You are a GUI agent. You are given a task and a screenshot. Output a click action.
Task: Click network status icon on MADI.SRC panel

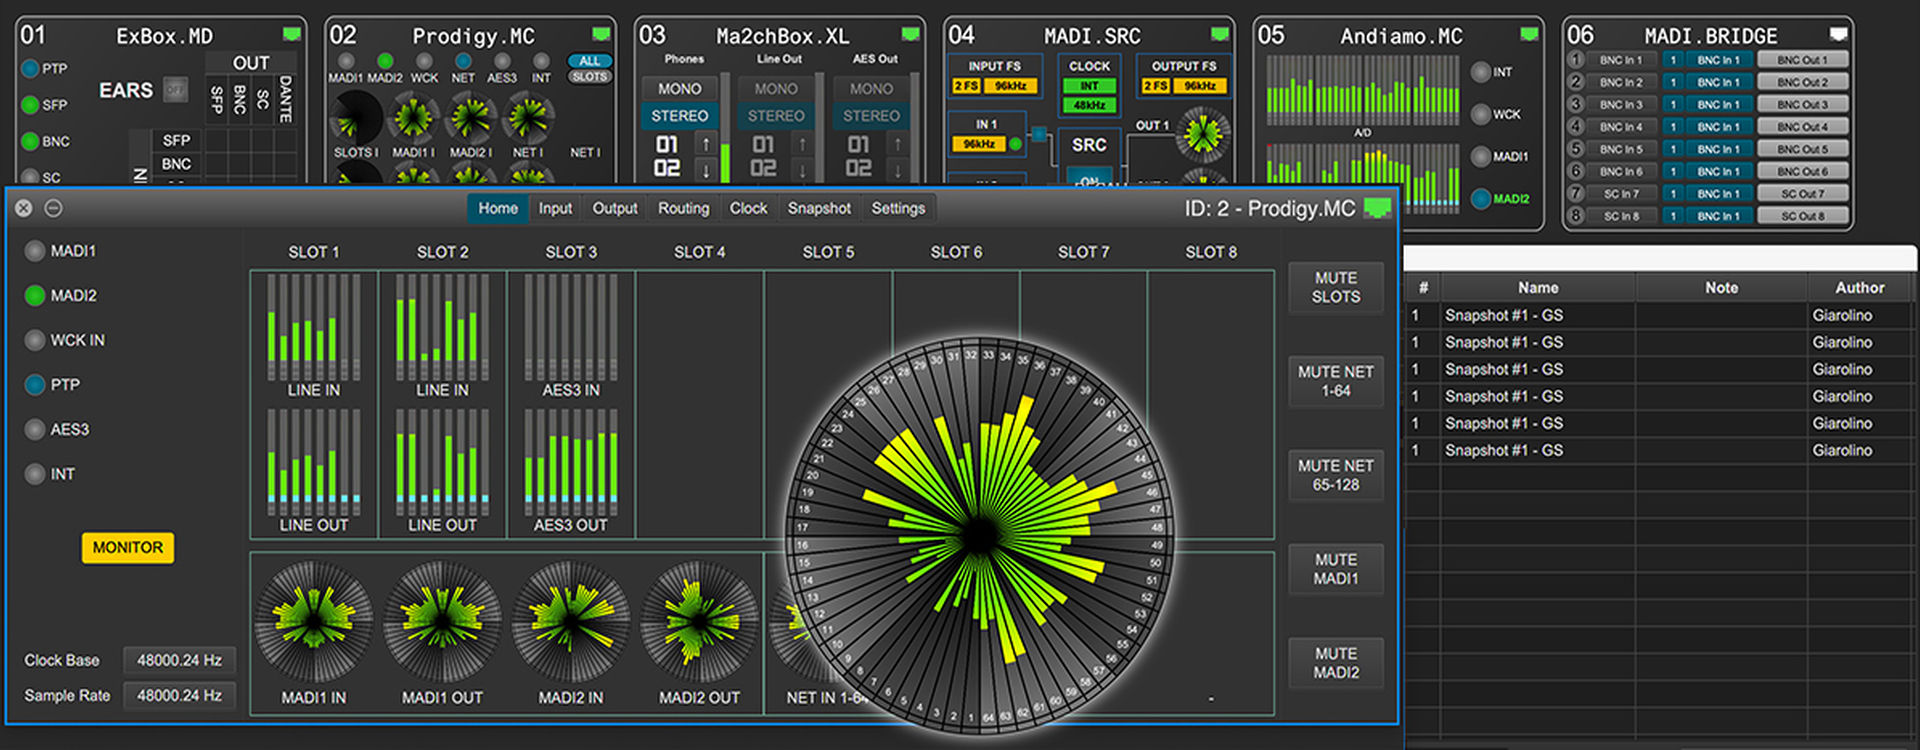(x=1220, y=34)
